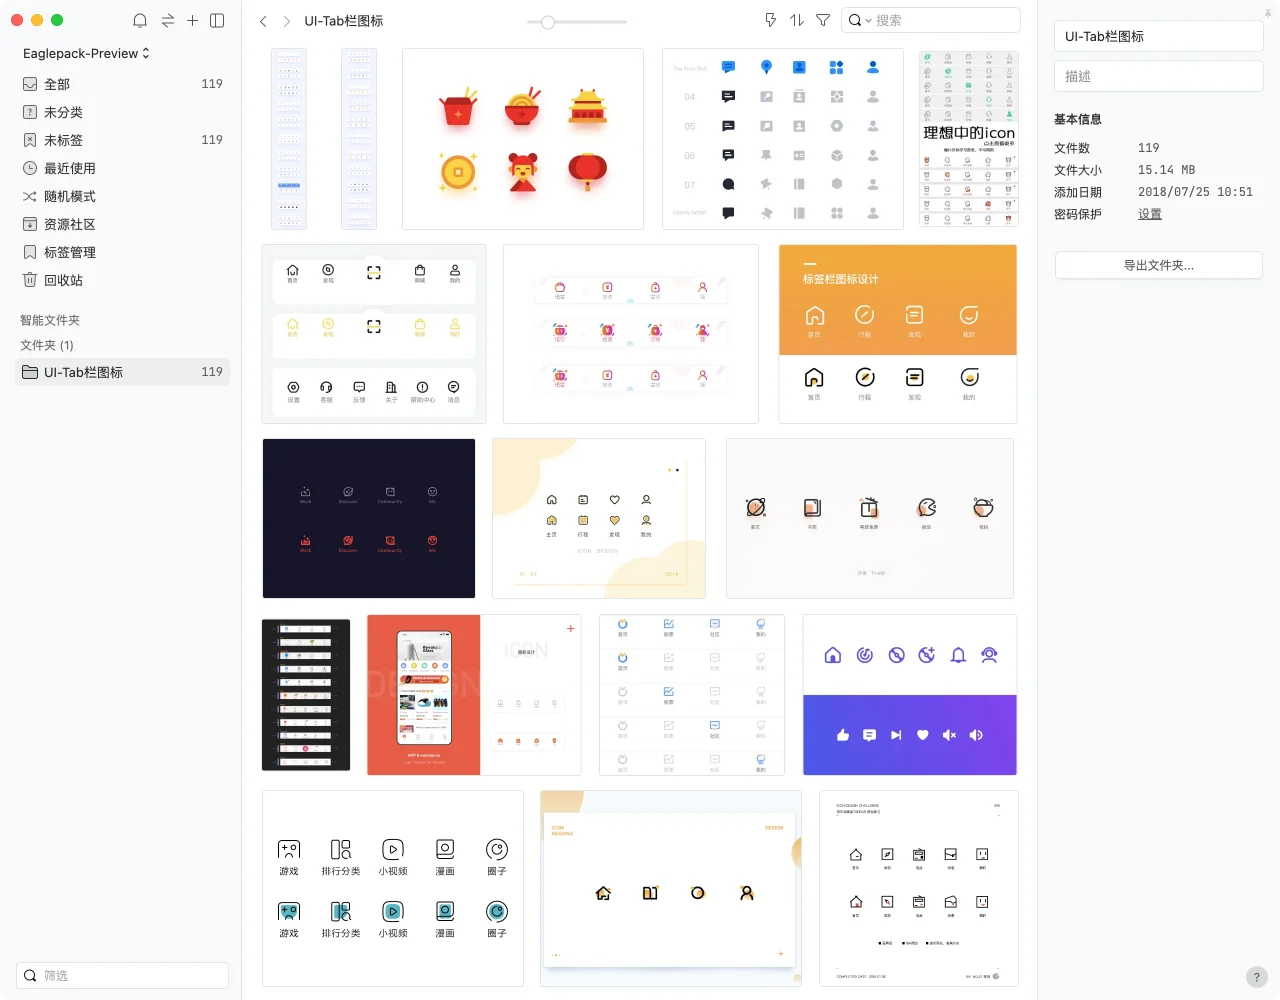1280x1000 pixels.
Task: Open the pink tab bar icons thumbnail
Action: [631, 334]
